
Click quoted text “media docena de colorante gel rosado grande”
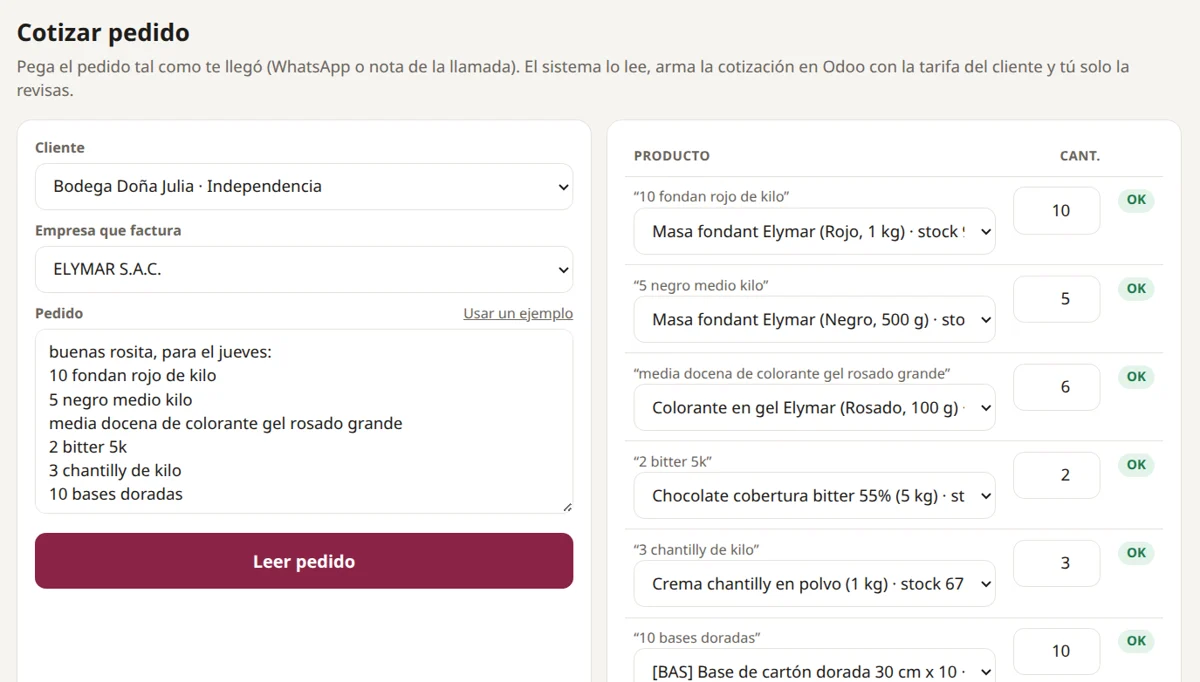click(x=792, y=373)
